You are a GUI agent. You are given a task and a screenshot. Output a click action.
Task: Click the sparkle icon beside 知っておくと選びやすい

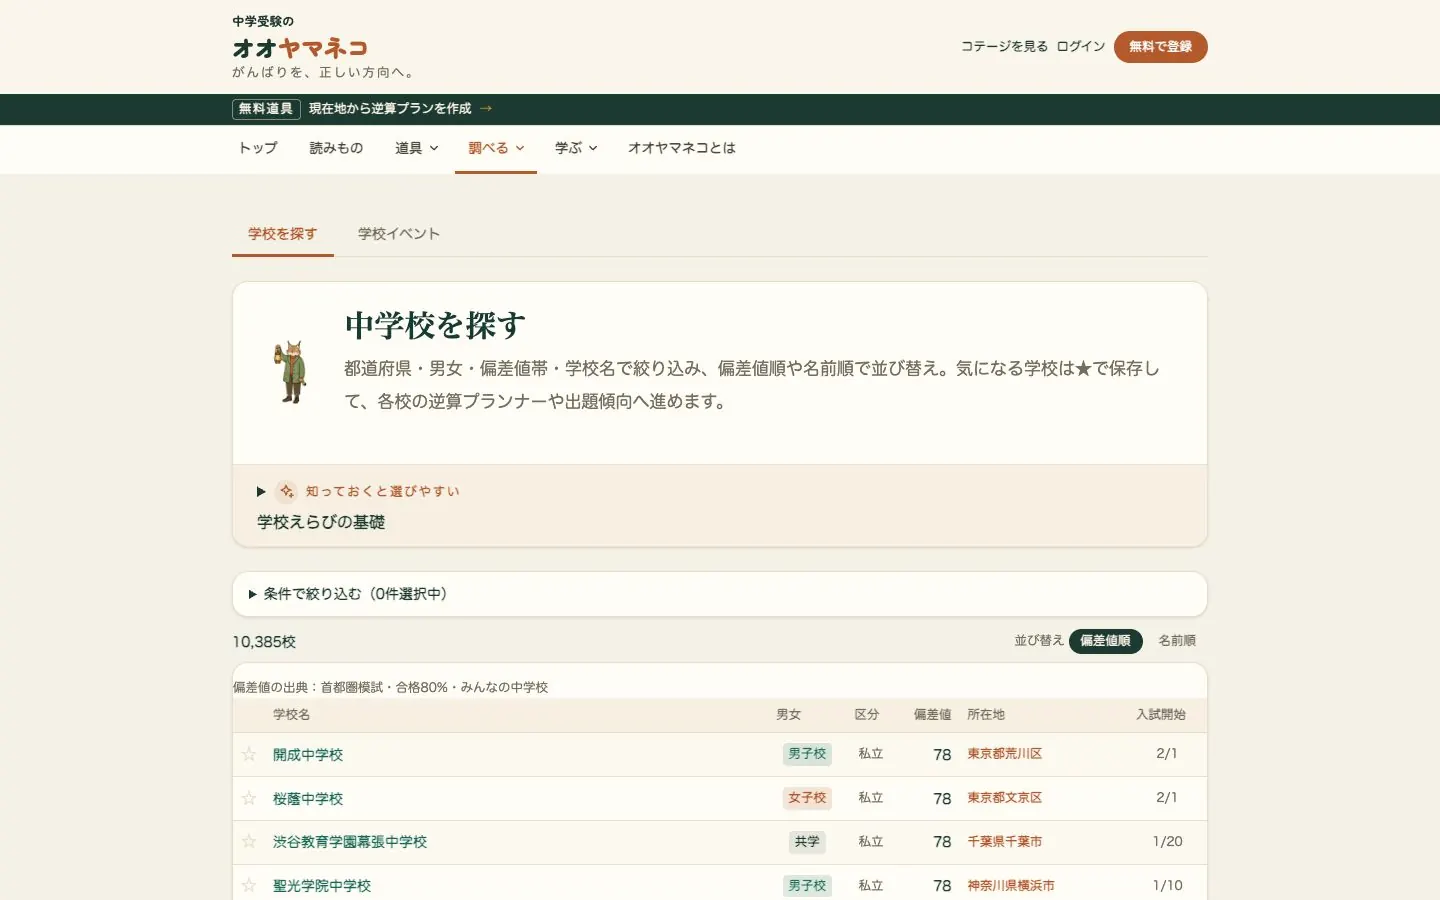coord(287,491)
